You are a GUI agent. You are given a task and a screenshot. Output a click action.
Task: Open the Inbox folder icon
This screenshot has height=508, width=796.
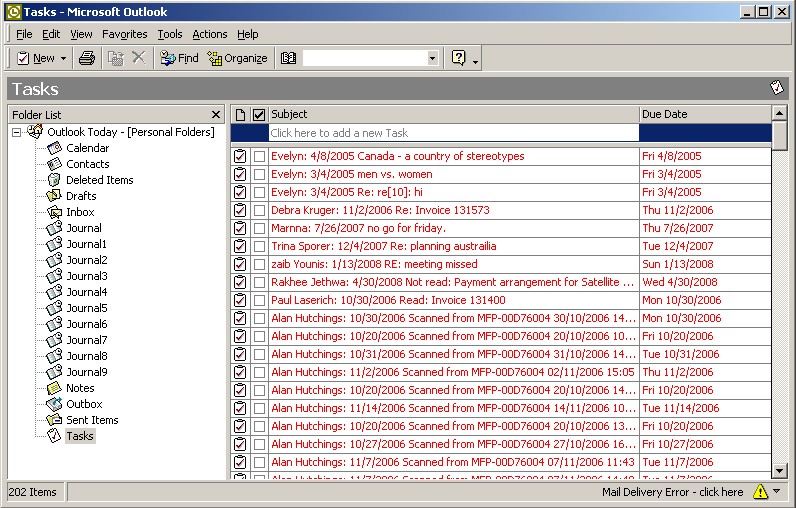54,212
